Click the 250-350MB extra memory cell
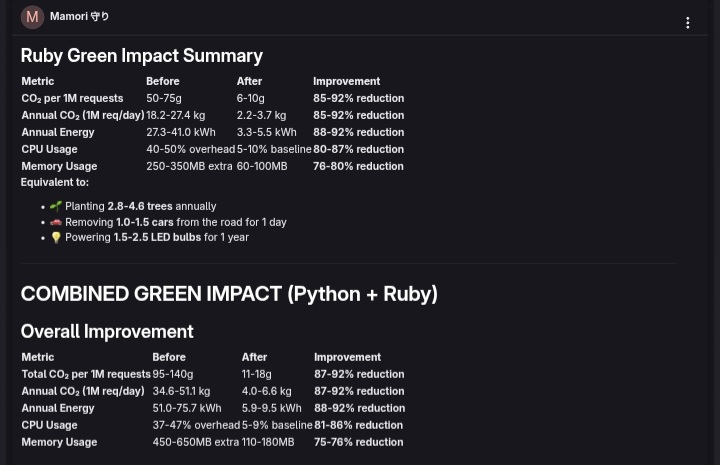Viewport: 720px width, 465px height. (189, 166)
